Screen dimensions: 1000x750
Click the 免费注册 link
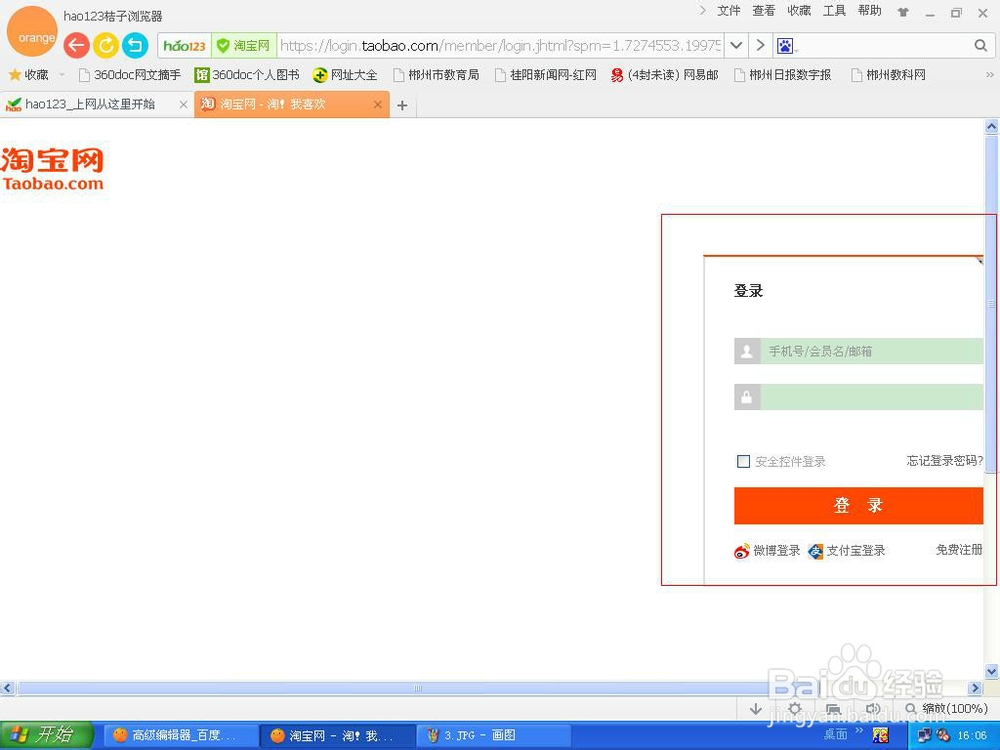(959, 550)
